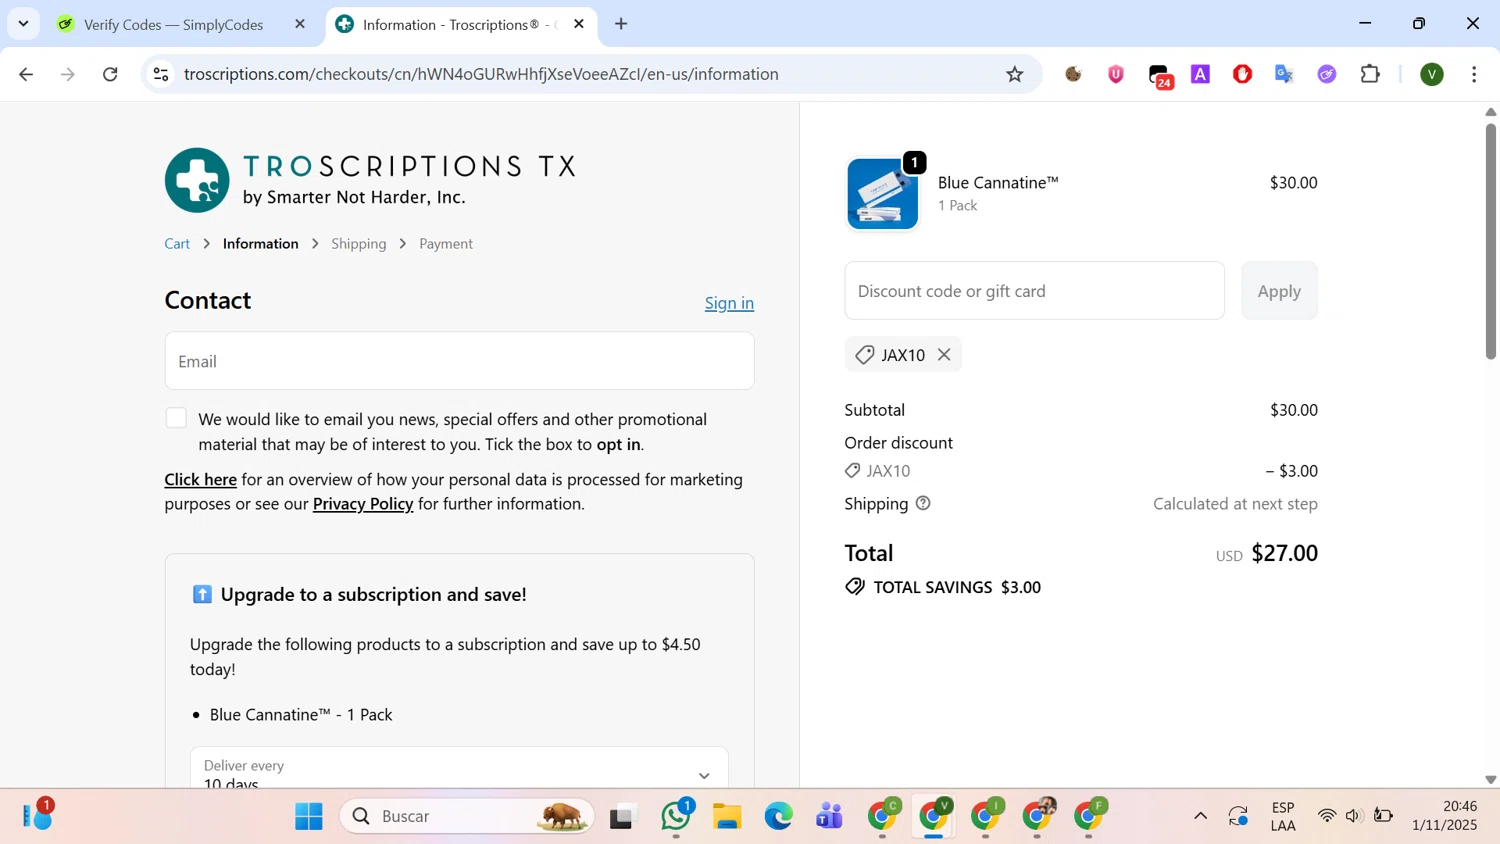
Task: Focus the Email input field
Action: point(459,361)
